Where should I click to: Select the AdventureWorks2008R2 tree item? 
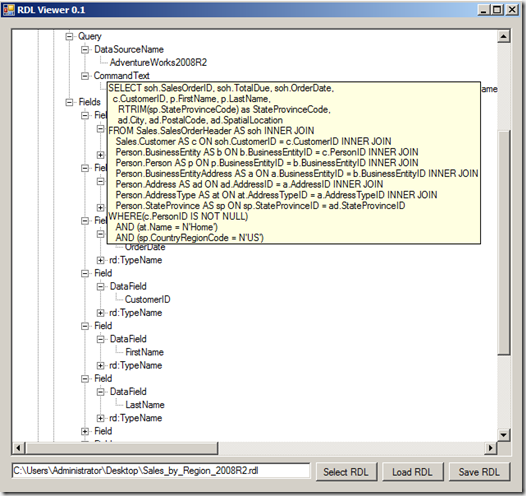[x=158, y=62]
